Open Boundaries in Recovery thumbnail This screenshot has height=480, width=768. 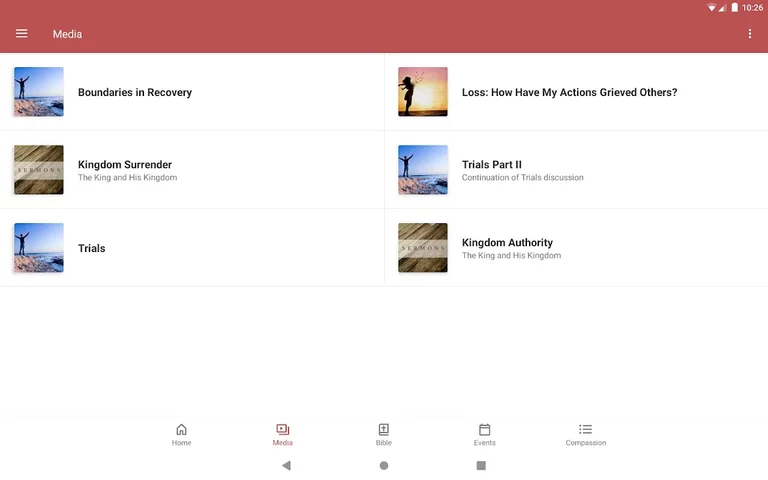[x=39, y=92]
